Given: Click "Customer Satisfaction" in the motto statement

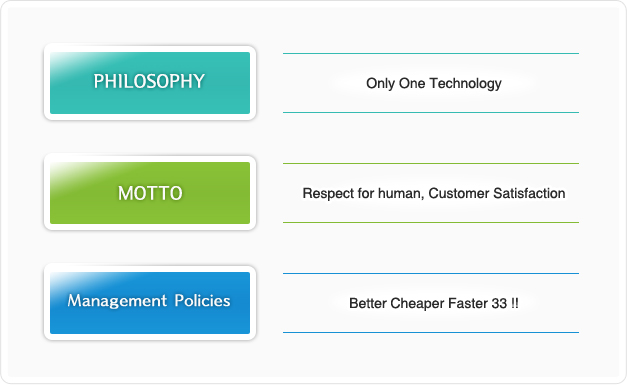Looking at the screenshot, I should [x=497, y=193].
